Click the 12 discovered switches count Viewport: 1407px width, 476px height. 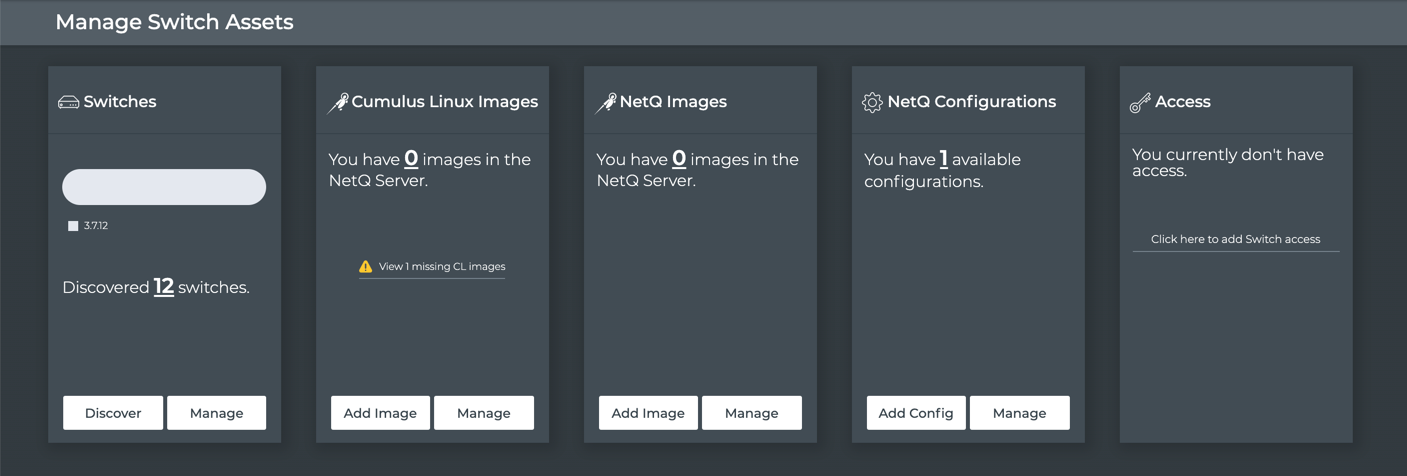pos(164,287)
